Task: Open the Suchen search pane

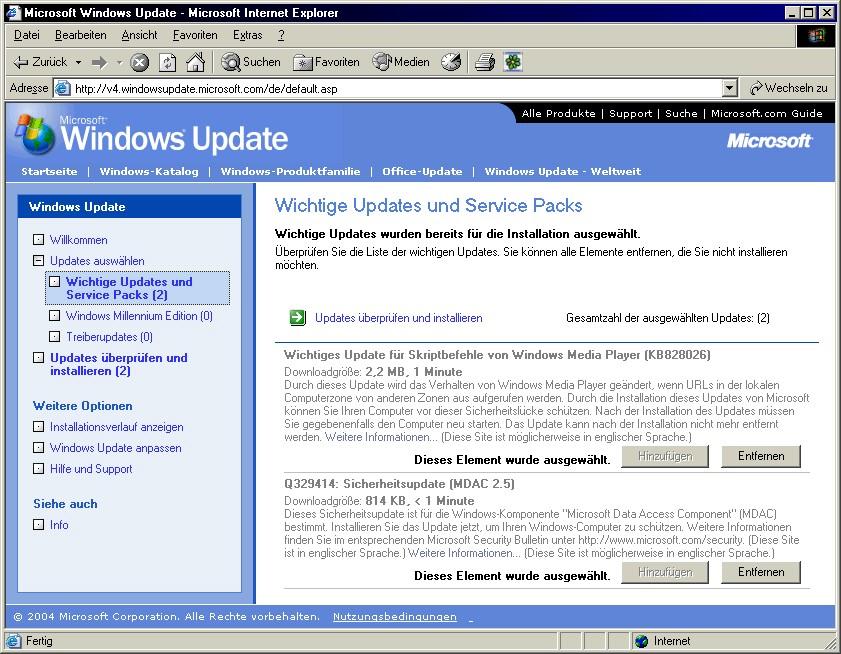Action: [x=250, y=62]
